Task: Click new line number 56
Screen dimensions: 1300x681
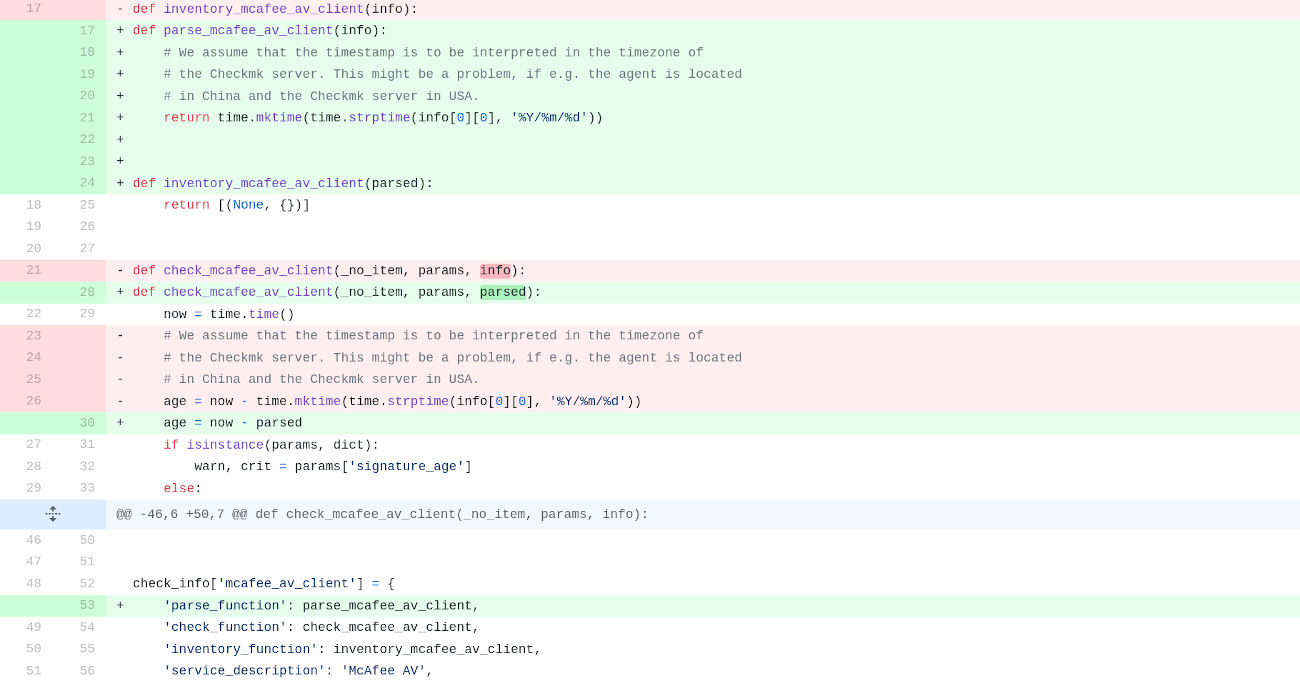Action: (87, 671)
